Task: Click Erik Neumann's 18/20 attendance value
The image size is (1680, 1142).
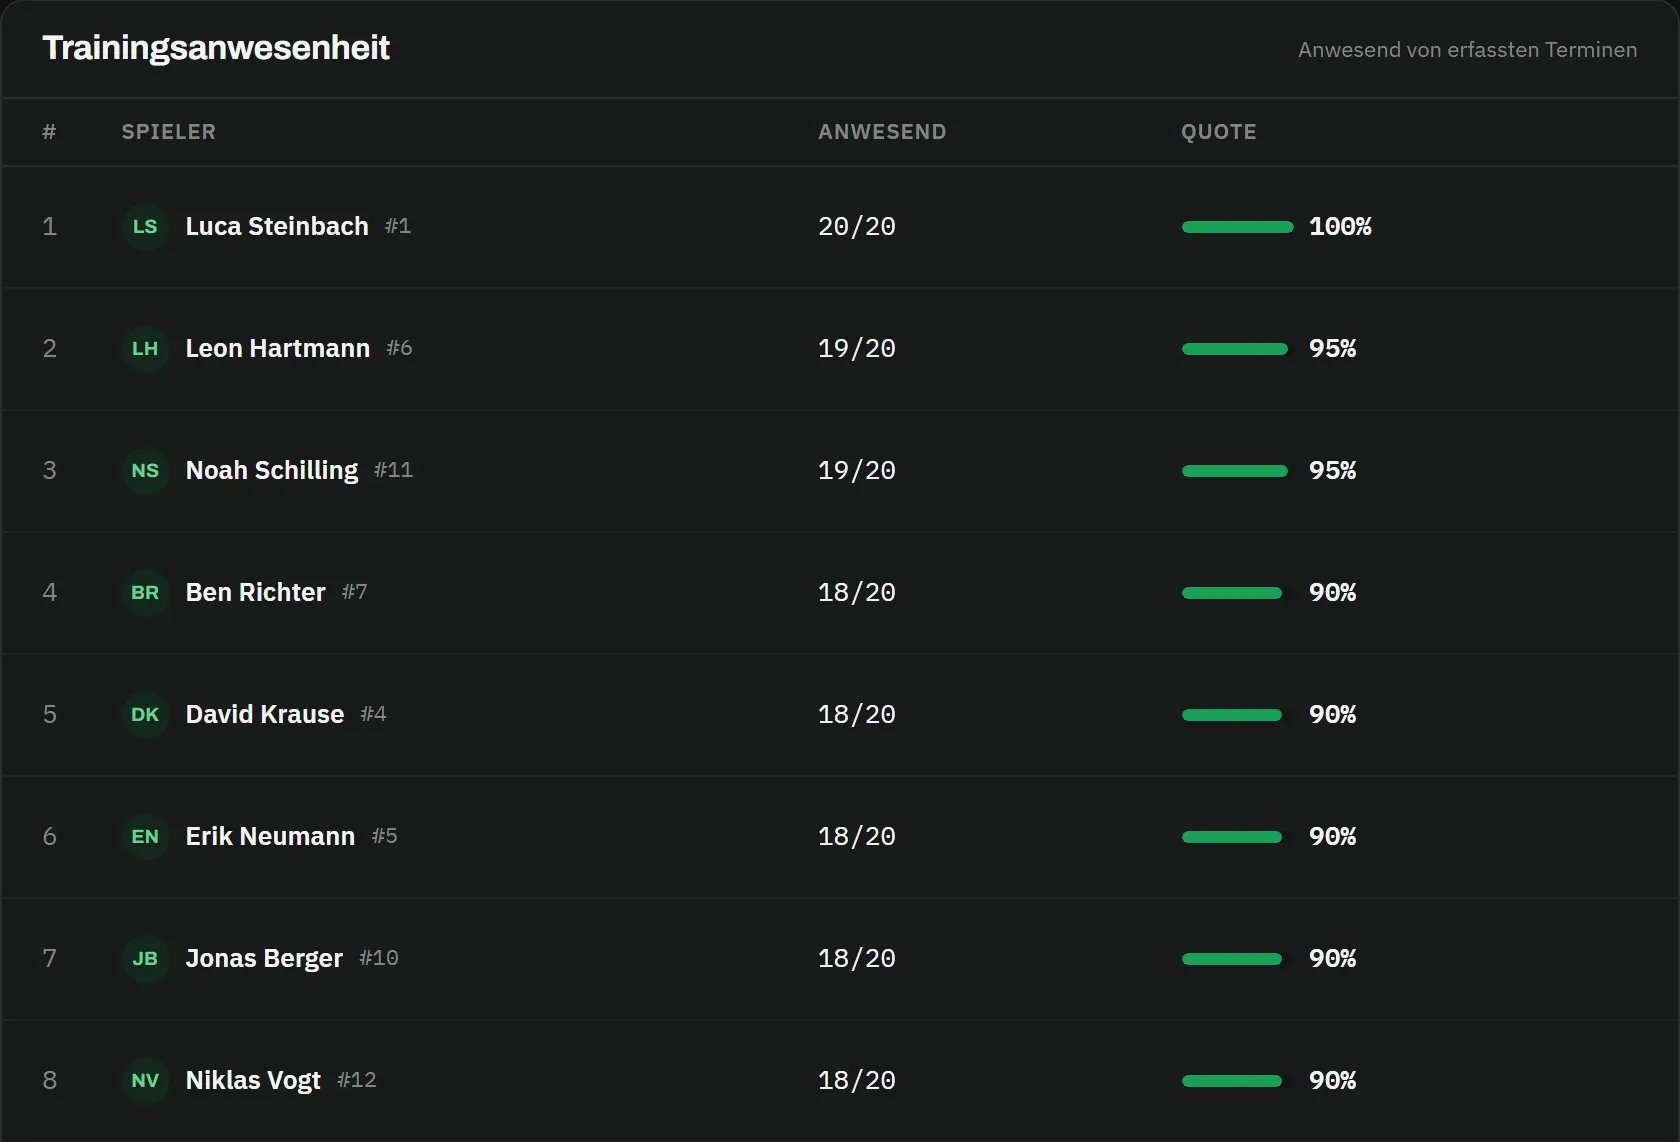Action: pyautogui.click(x=857, y=837)
